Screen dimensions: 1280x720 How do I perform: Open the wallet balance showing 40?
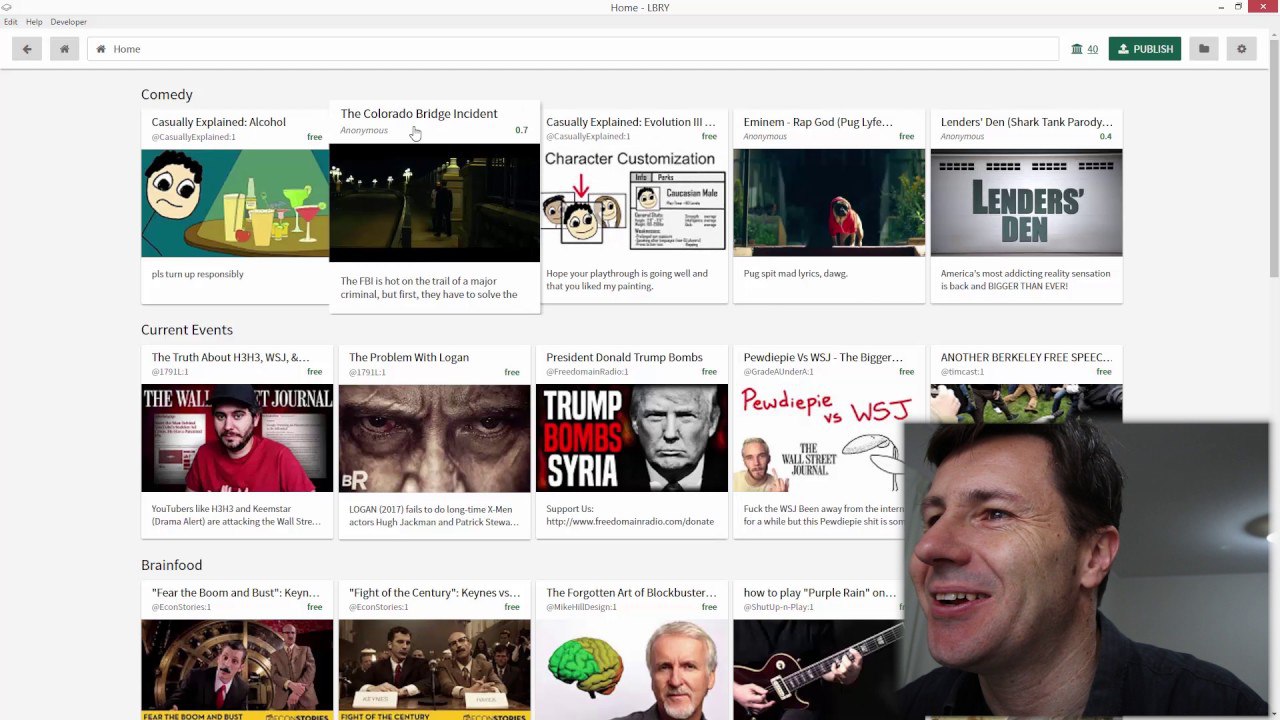(x=1084, y=49)
